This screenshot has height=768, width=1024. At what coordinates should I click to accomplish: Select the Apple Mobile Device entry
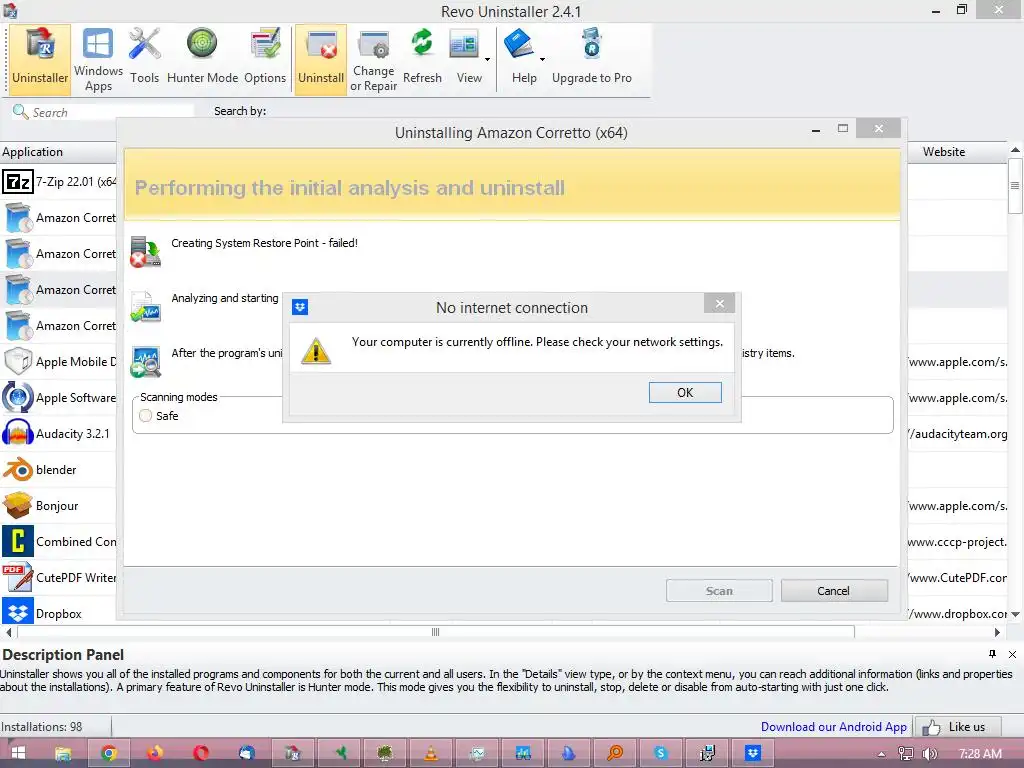click(59, 361)
